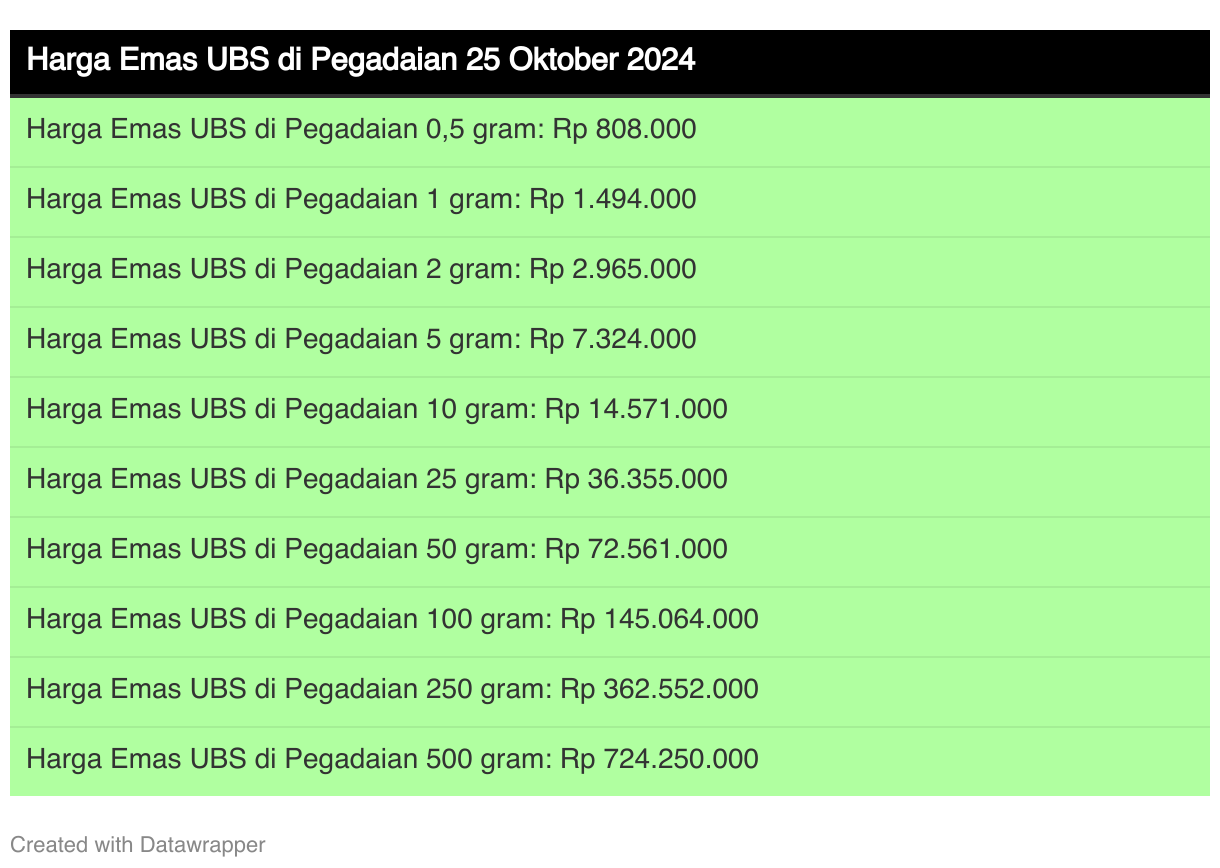
Task: Click the 25 gram Rp 36.355.000 row
Action: pos(610,481)
